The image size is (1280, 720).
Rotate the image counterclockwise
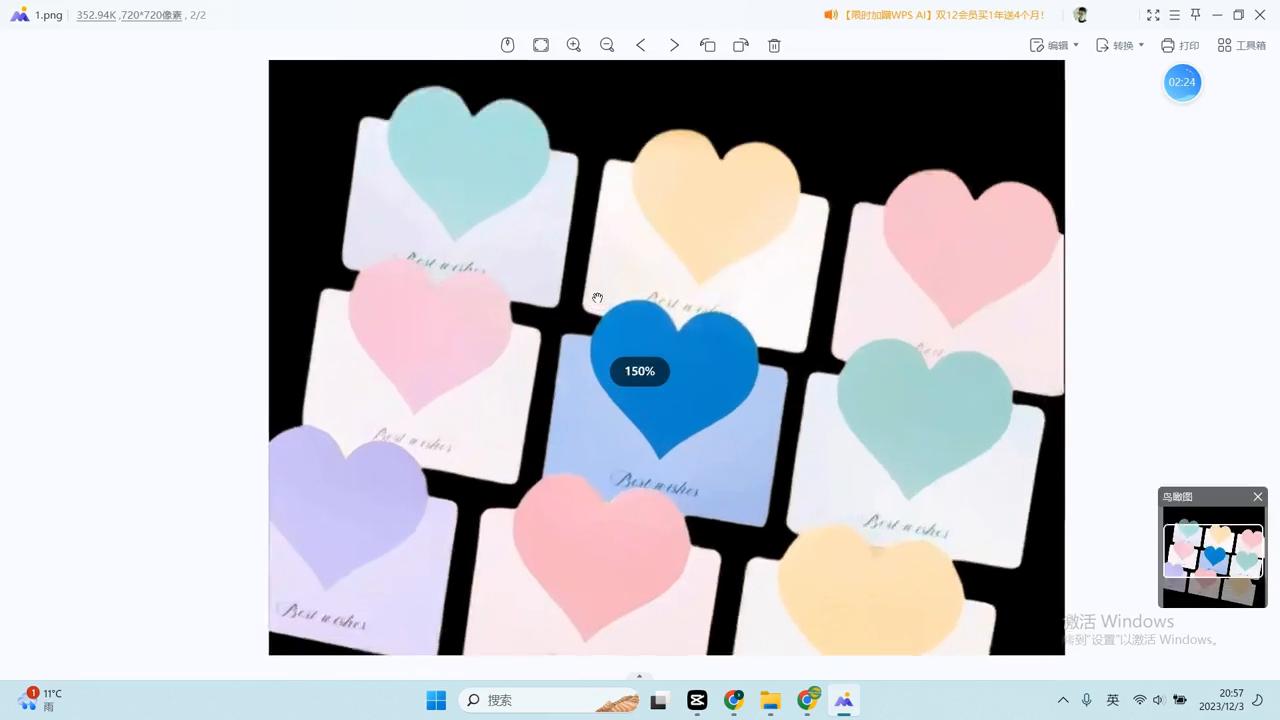point(708,45)
